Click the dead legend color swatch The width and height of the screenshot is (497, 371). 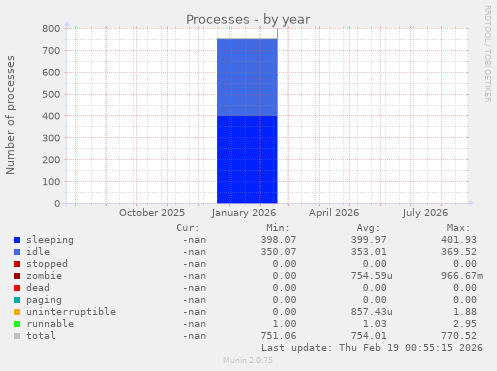(x=17, y=288)
